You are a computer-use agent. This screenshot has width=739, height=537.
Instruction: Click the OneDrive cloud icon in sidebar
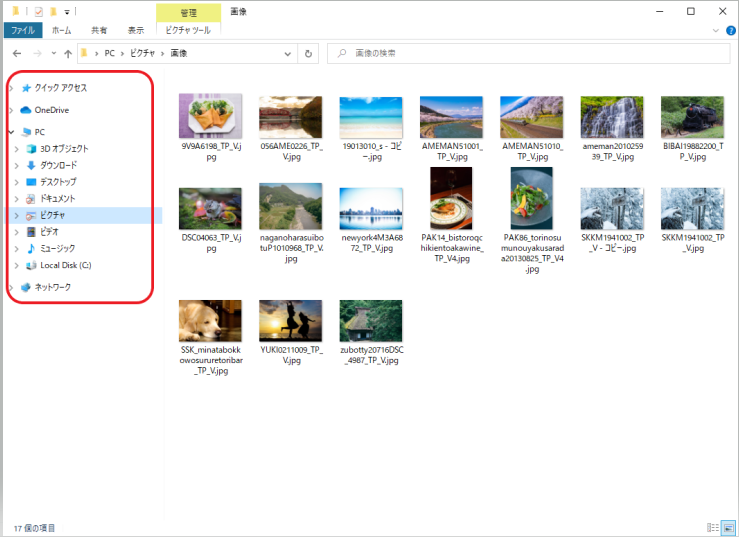pos(26,110)
